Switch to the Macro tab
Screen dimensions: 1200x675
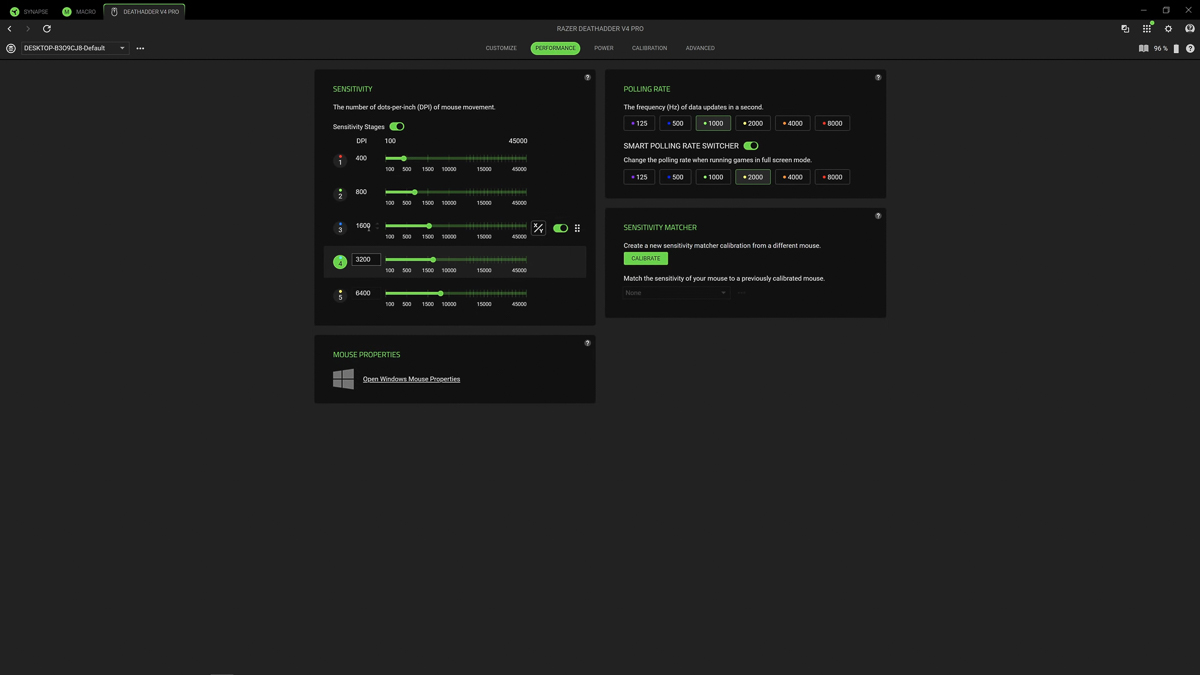coord(80,12)
